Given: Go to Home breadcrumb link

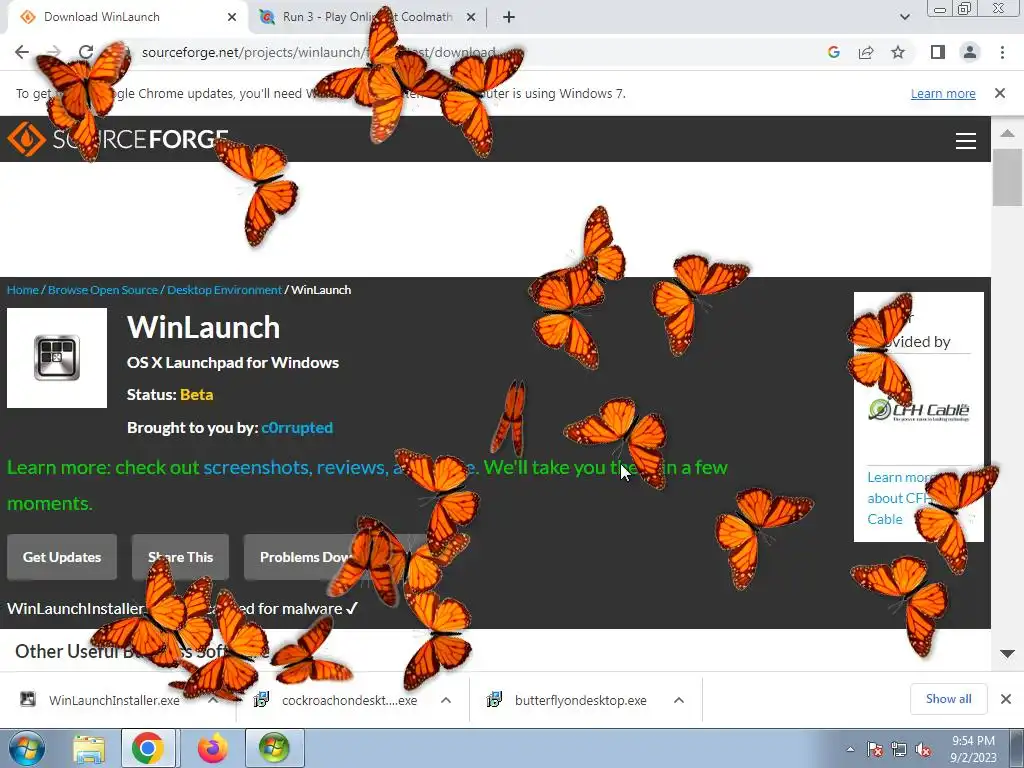Looking at the screenshot, I should point(23,290).
